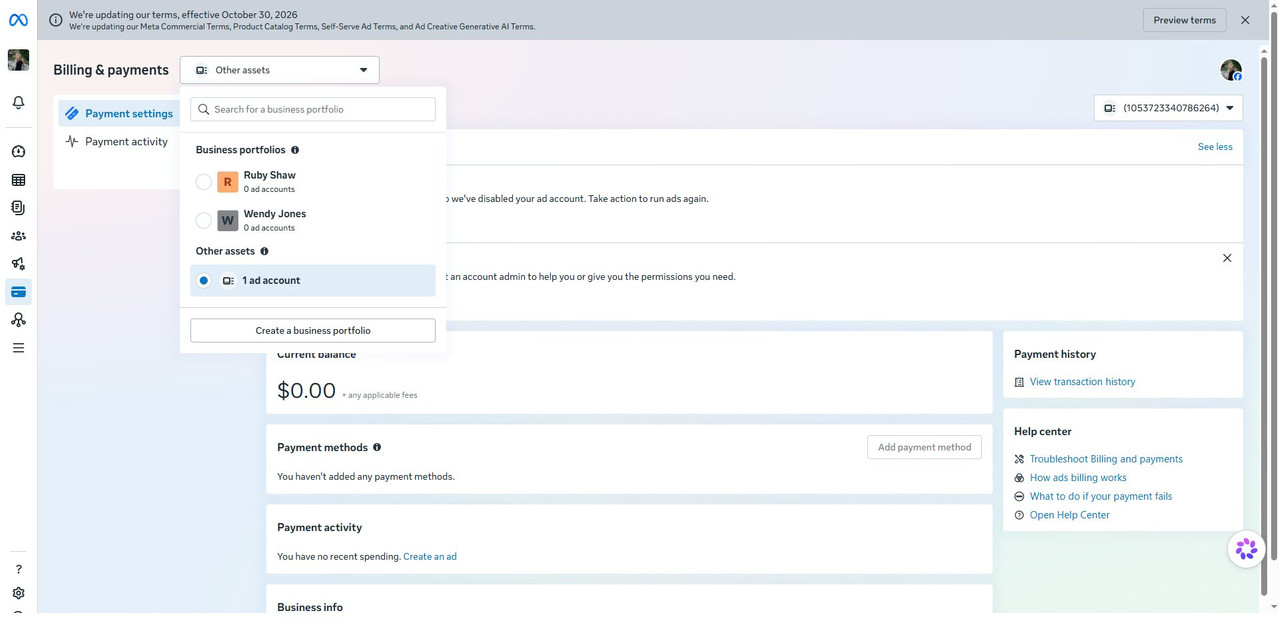Select Ruby Shaw portfolio radio button
1279x619 pixels.
click(204, 182)
